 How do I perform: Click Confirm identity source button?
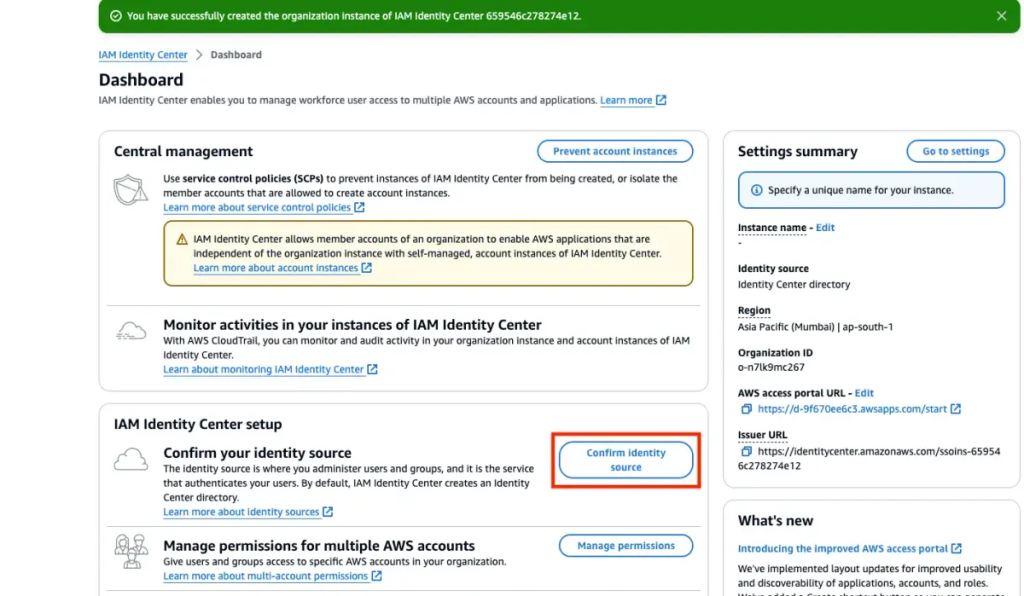coord(626,460)
